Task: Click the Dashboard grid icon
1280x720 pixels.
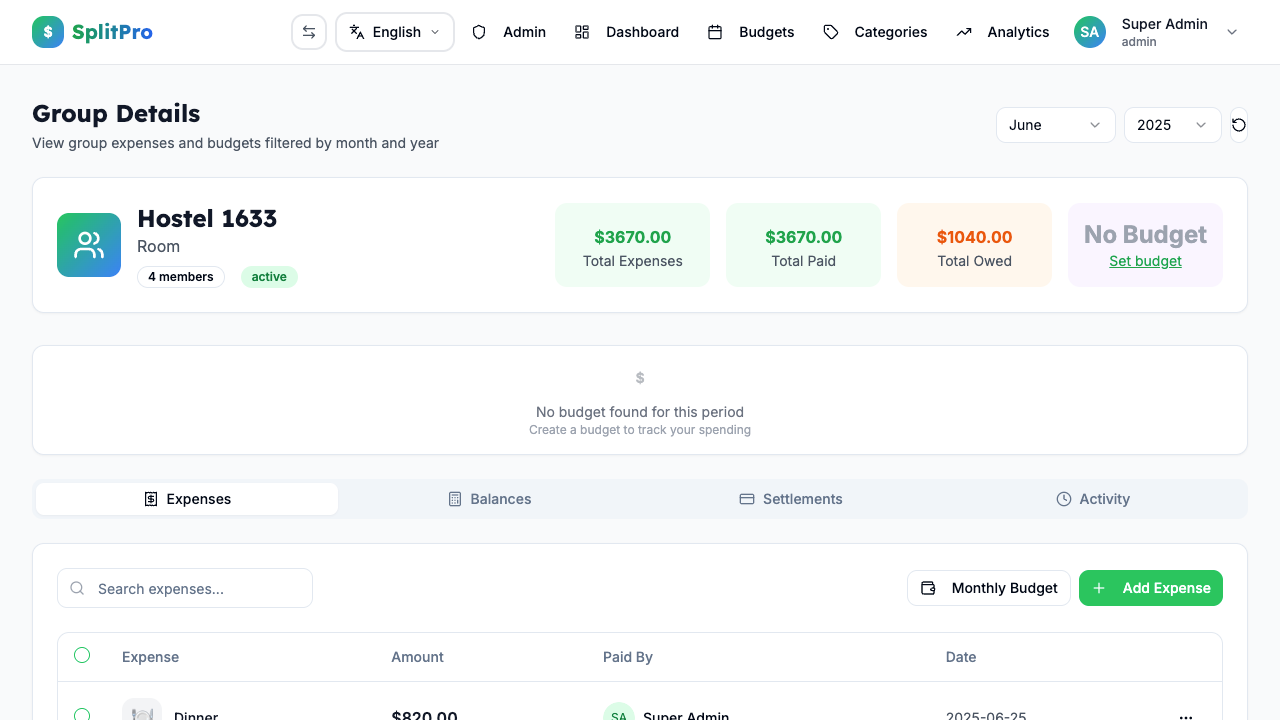Action: click(582, 32)
